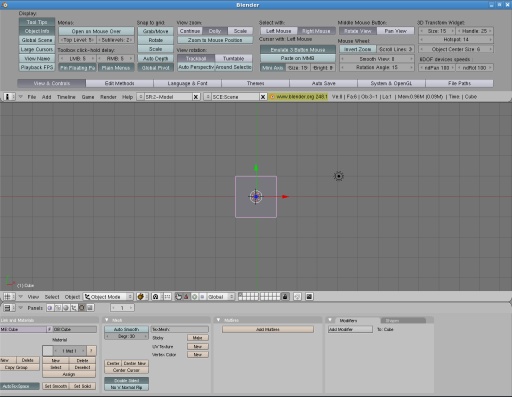Image resolution: width=512 pixels, height=397 pixels.
Task: Open the buttons window type selector
Action: pyautogui.click(x=9, y=308)
